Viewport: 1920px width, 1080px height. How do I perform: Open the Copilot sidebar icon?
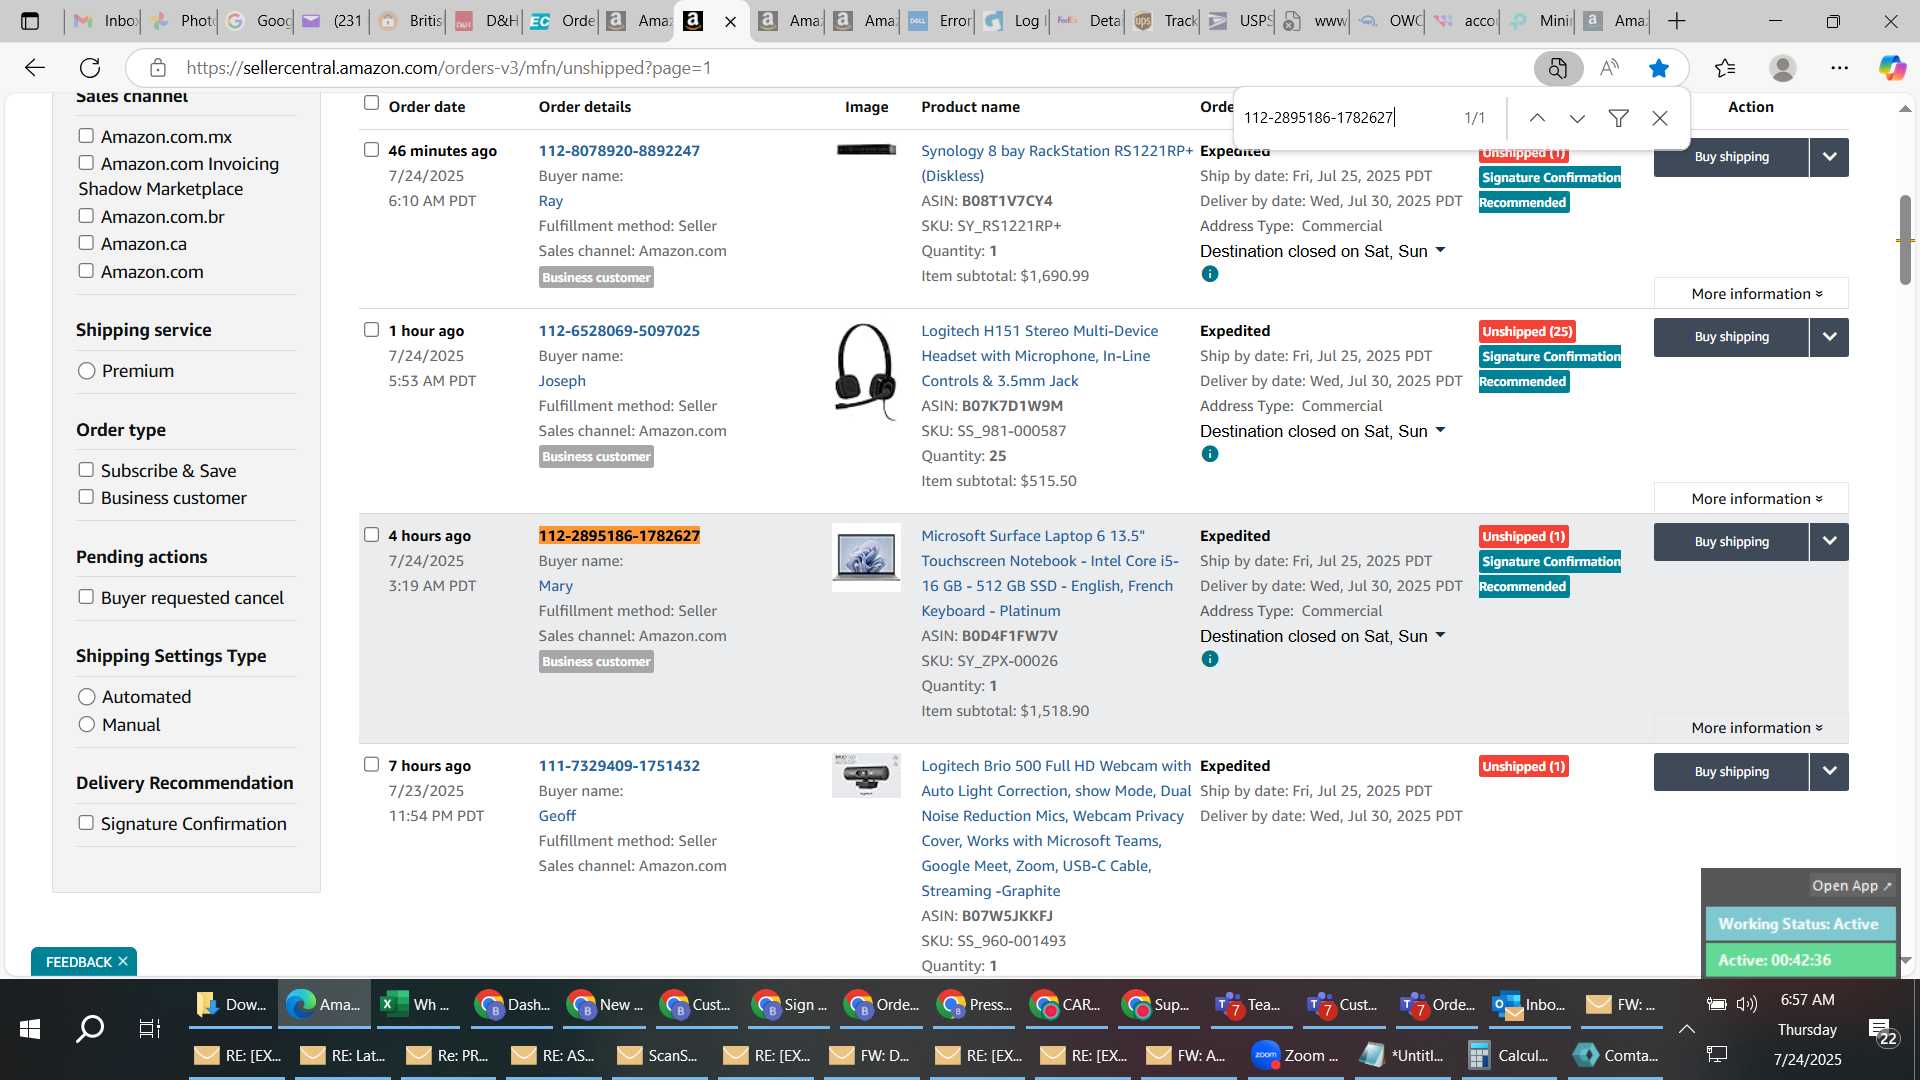coord(1892,68)
